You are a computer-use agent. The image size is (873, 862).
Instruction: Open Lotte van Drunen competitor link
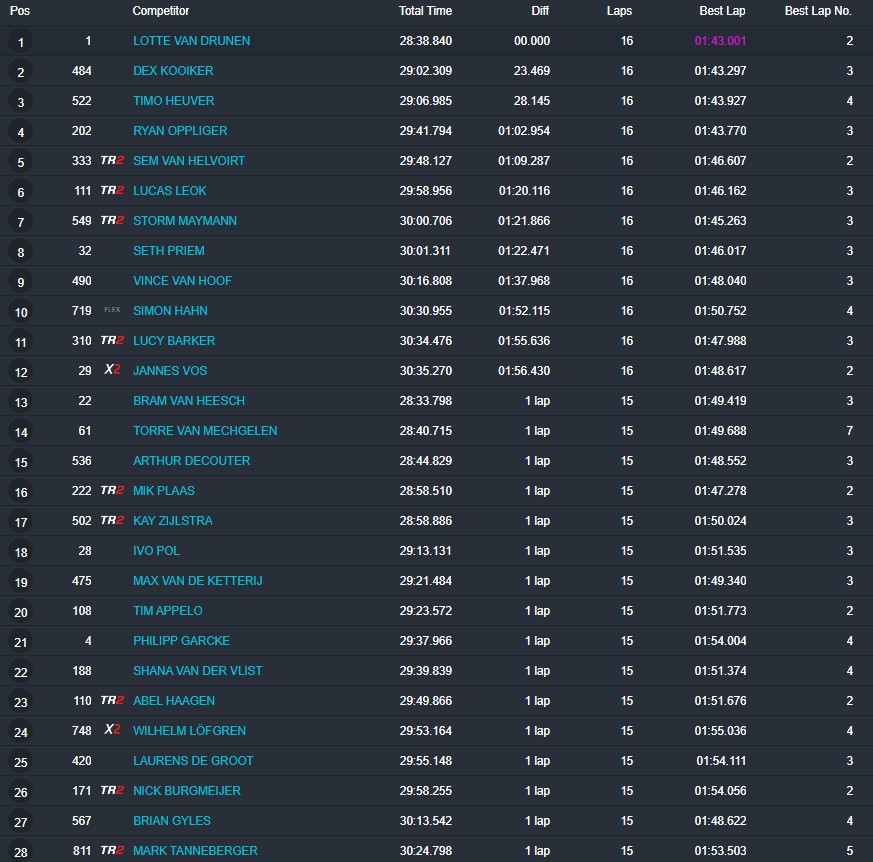(x=191, y=41)
